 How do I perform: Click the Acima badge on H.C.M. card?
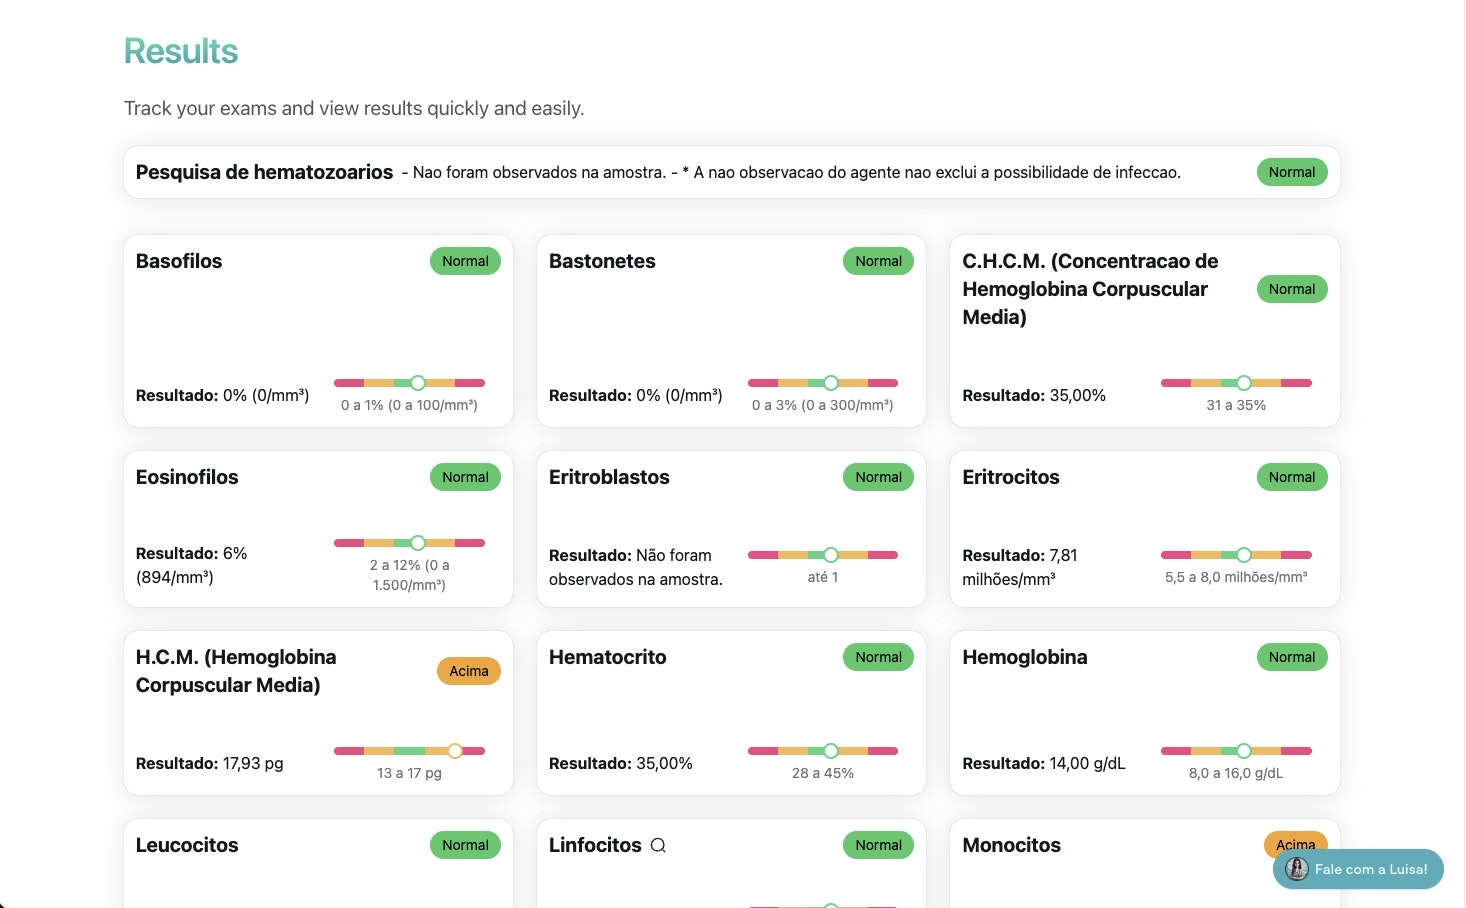coord(469,671)
